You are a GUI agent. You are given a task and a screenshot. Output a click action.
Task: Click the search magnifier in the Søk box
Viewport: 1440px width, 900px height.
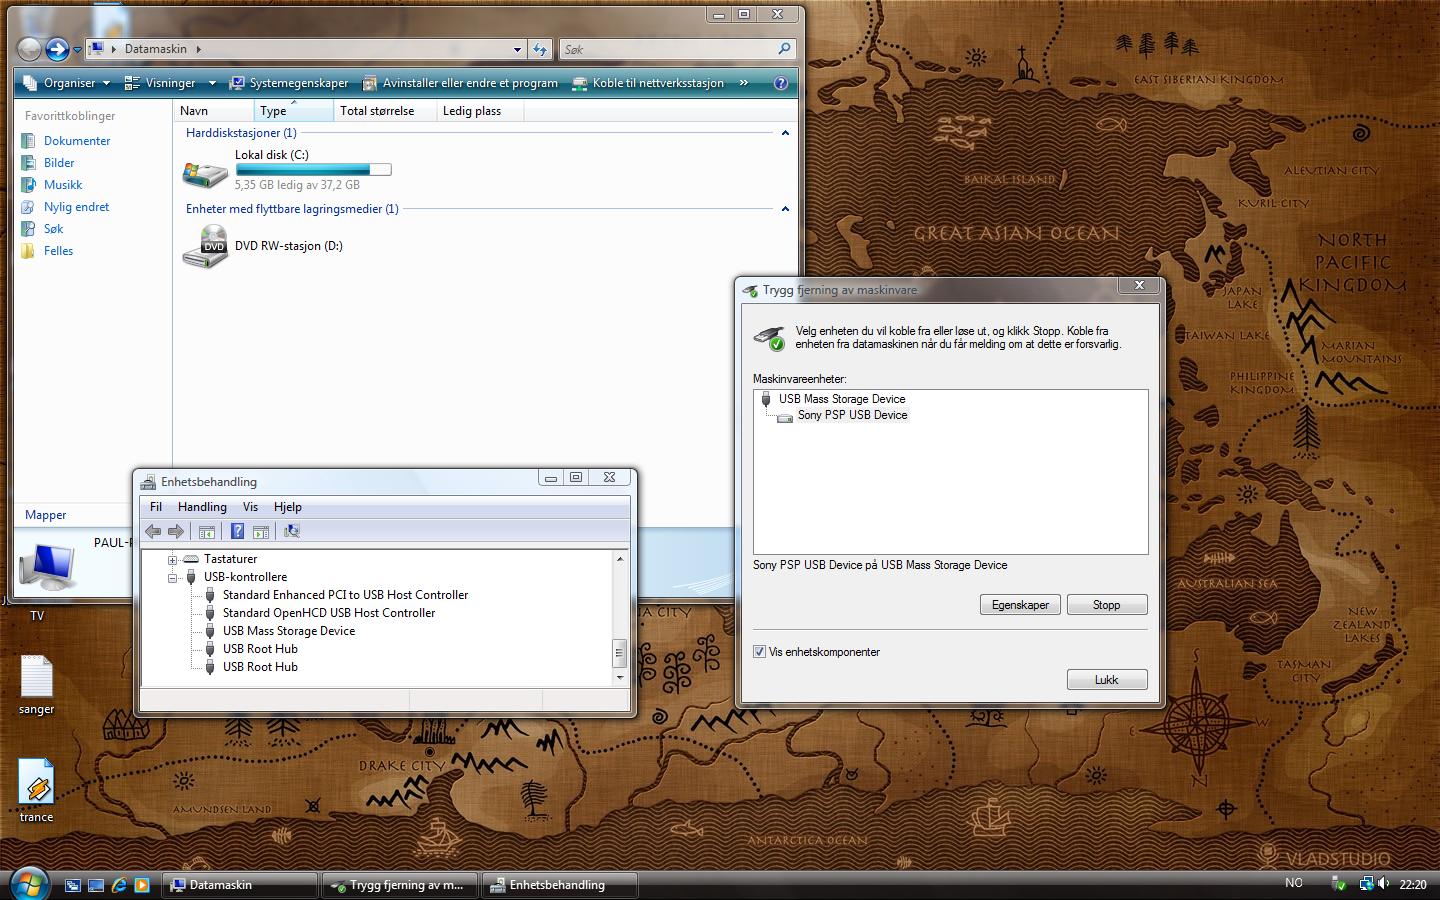pyautogui.click(x=785, y=49)
